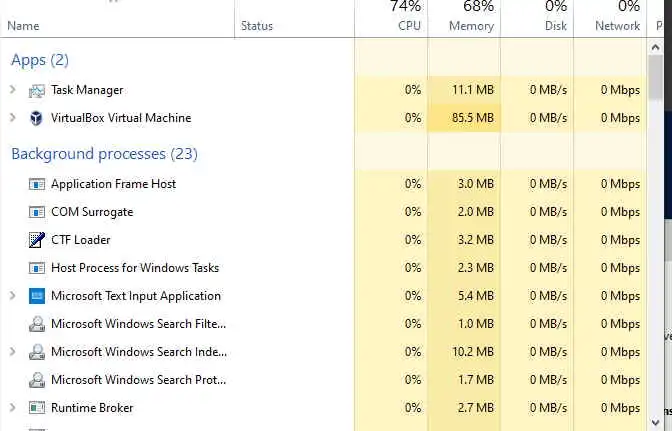Viewport: 672px width, 431px height.
Task: Click the CTF Loader pen icon
Action: click(x=37, y=240)
